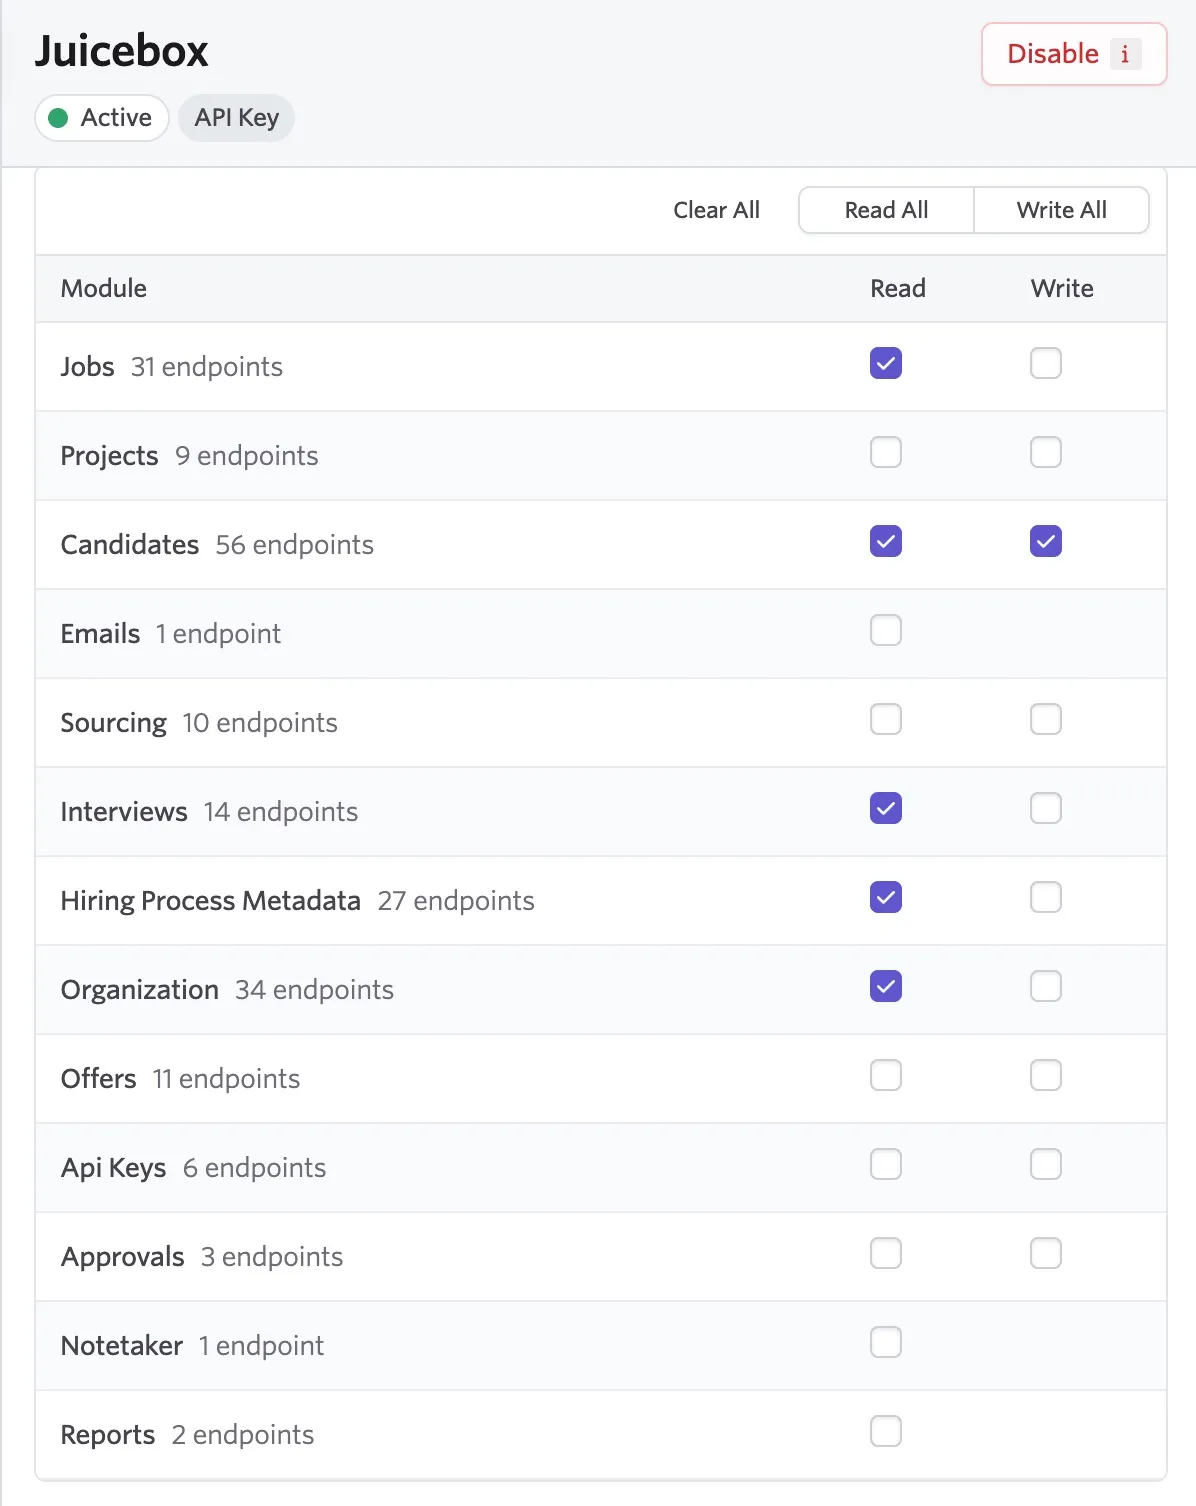Enable Write permission for Jobs

click(1046, 363)
